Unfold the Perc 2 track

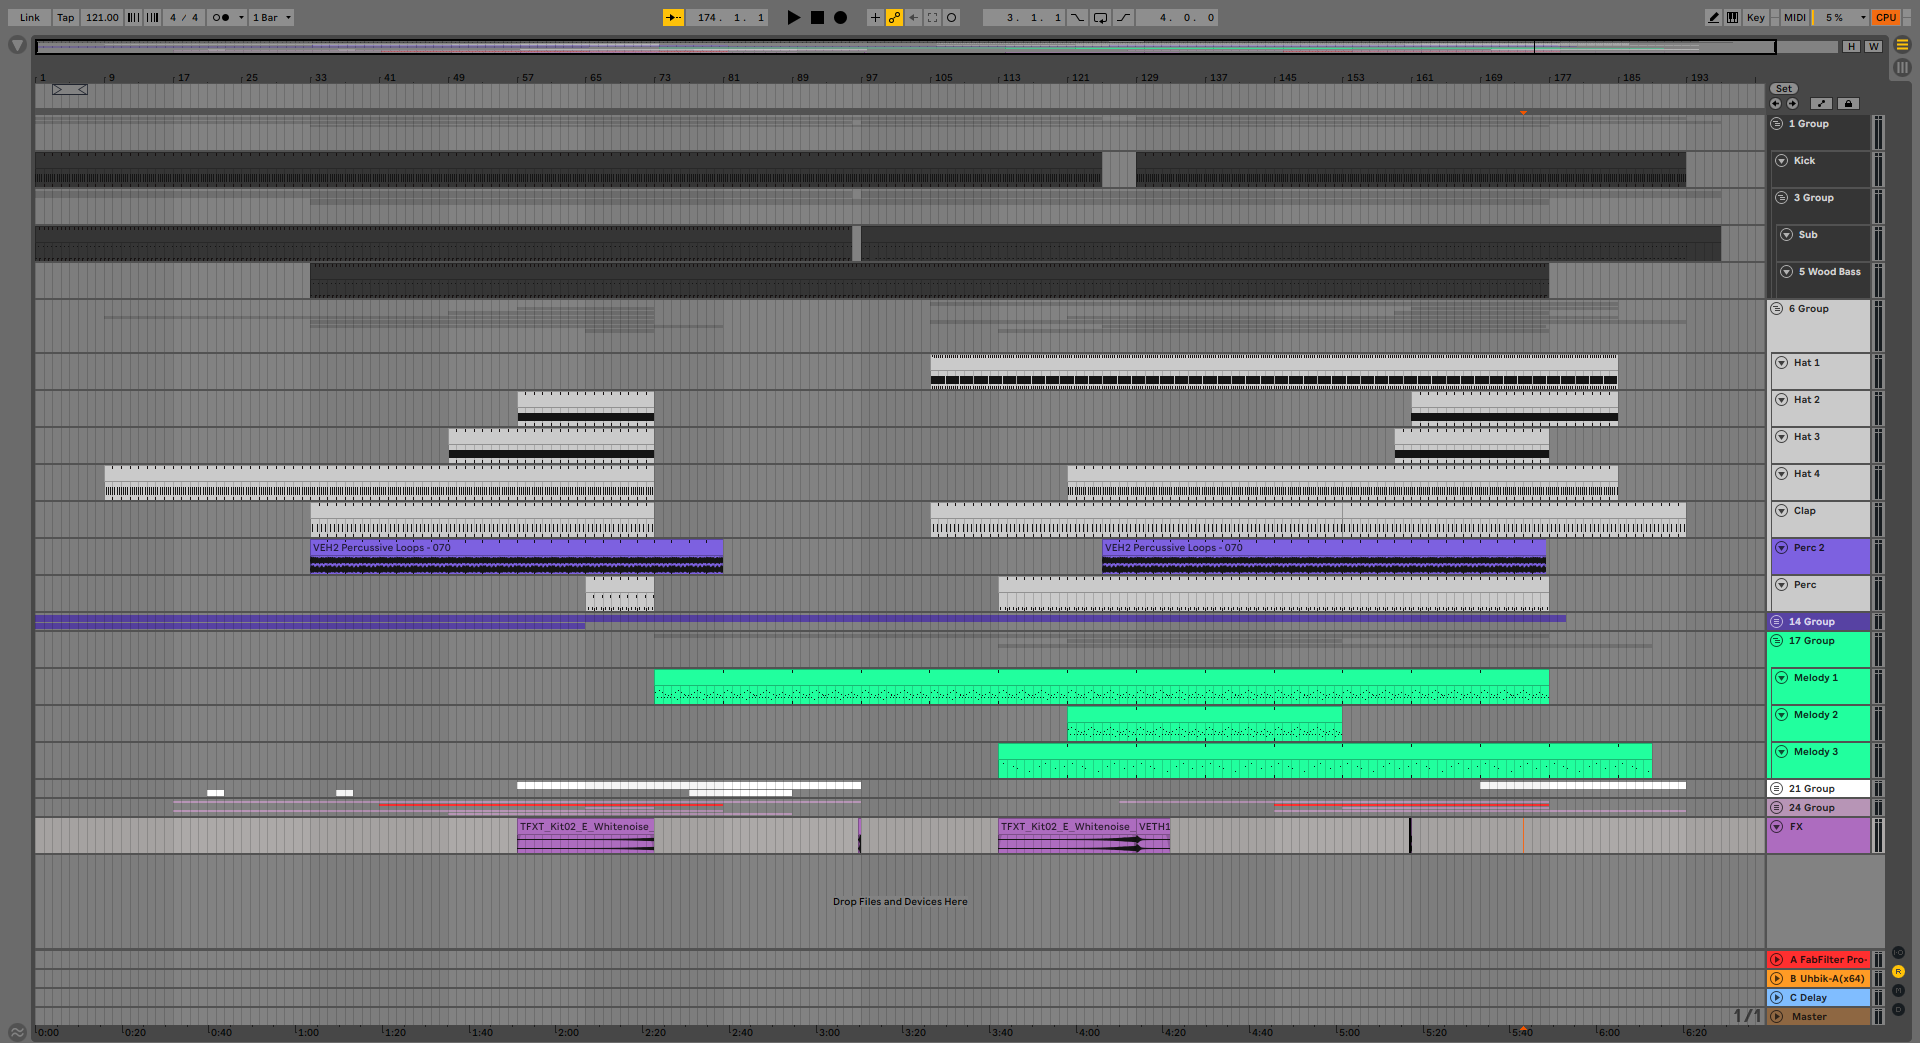tap(1782, 548)
